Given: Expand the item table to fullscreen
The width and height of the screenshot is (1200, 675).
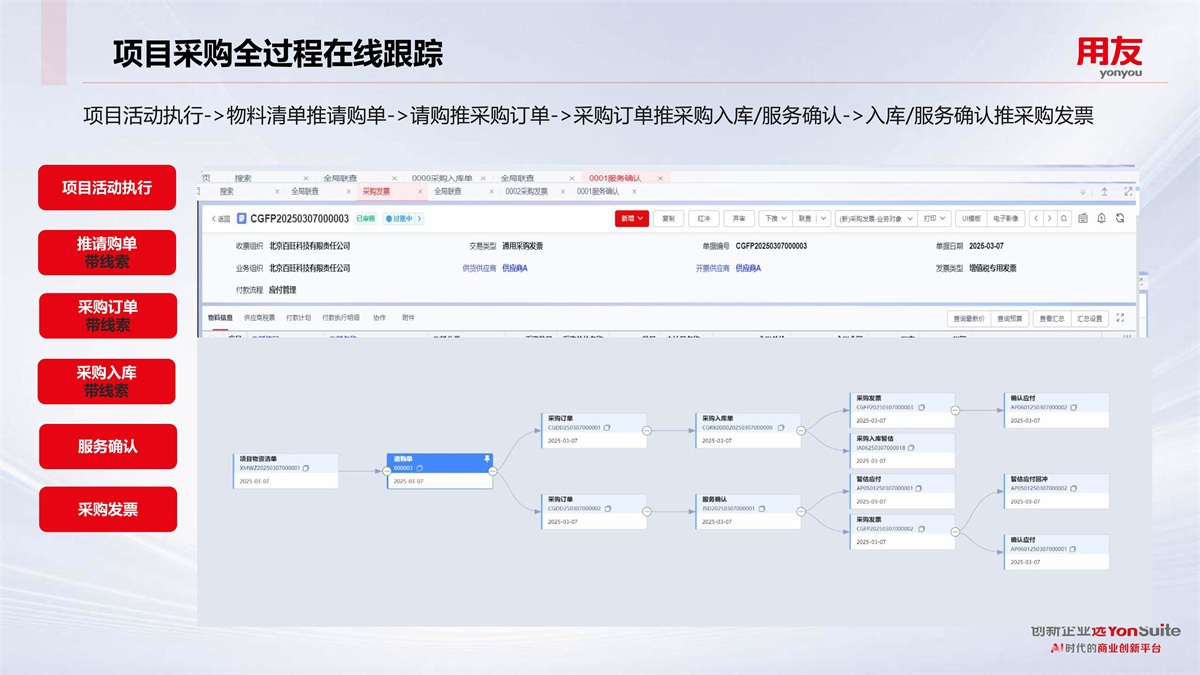Looking at the screenshot, I should click(1119, 318).
